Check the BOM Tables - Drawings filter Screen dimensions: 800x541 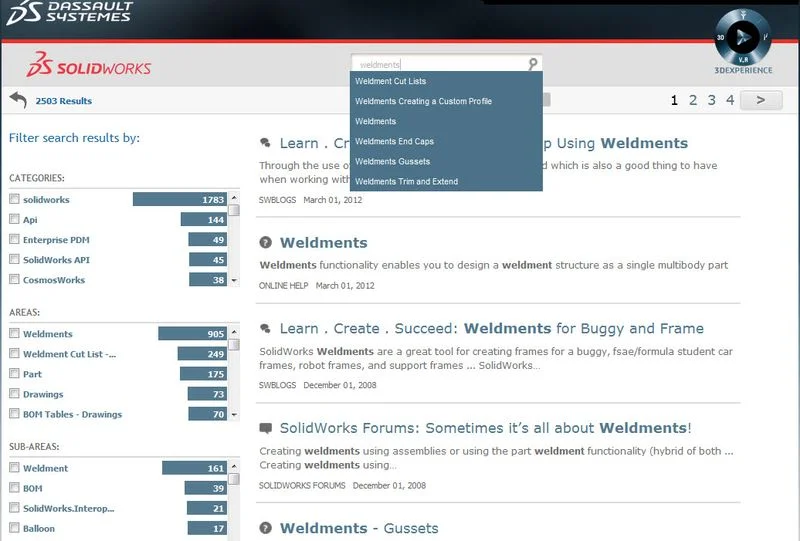pyautogui.click(x=14, y=413)
